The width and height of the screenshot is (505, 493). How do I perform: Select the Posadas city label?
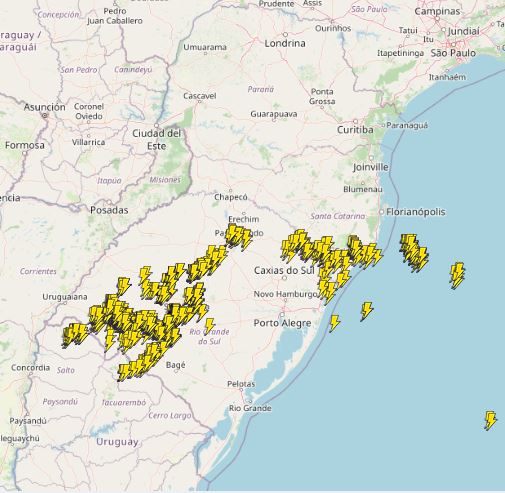point(109,210)
